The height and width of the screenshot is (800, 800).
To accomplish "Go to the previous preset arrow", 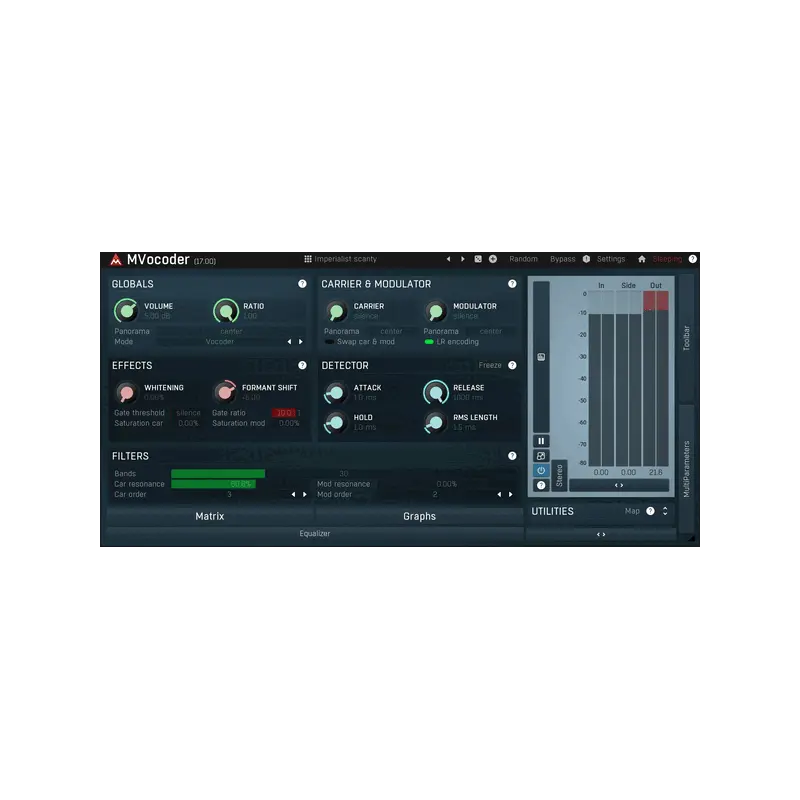I will 448,259.
